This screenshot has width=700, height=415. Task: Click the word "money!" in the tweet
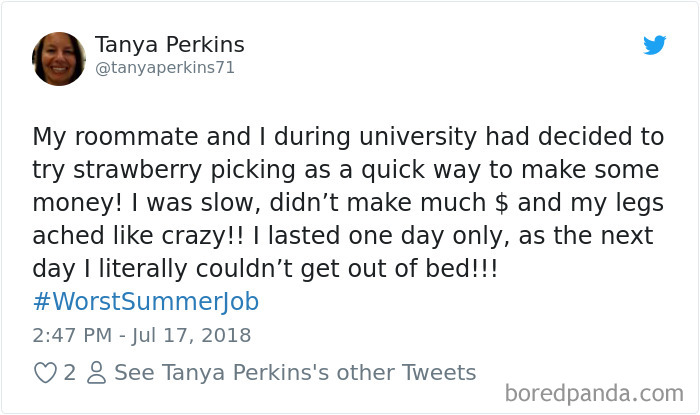(x=71, y=202)
